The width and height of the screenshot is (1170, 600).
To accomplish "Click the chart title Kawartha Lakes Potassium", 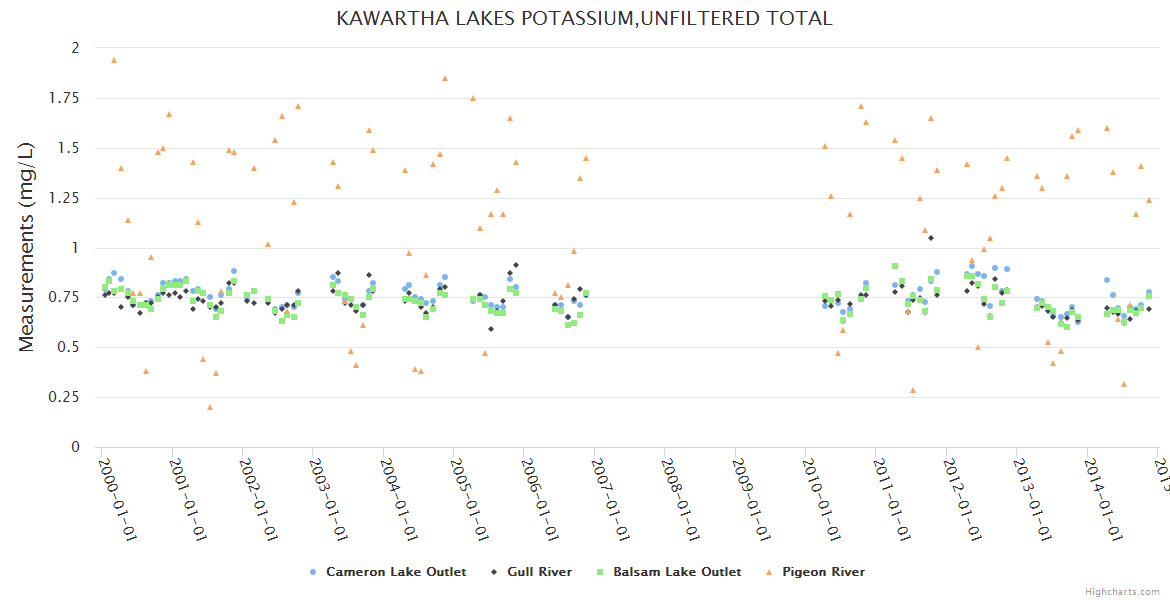I will 584,18.
